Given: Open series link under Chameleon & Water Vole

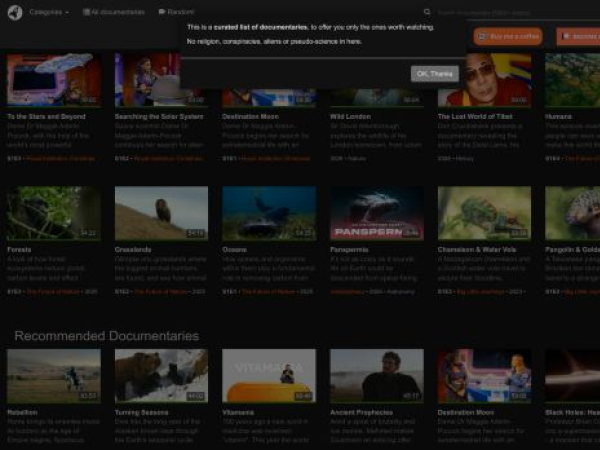Looking at the screenshot, I should point(481,292).
